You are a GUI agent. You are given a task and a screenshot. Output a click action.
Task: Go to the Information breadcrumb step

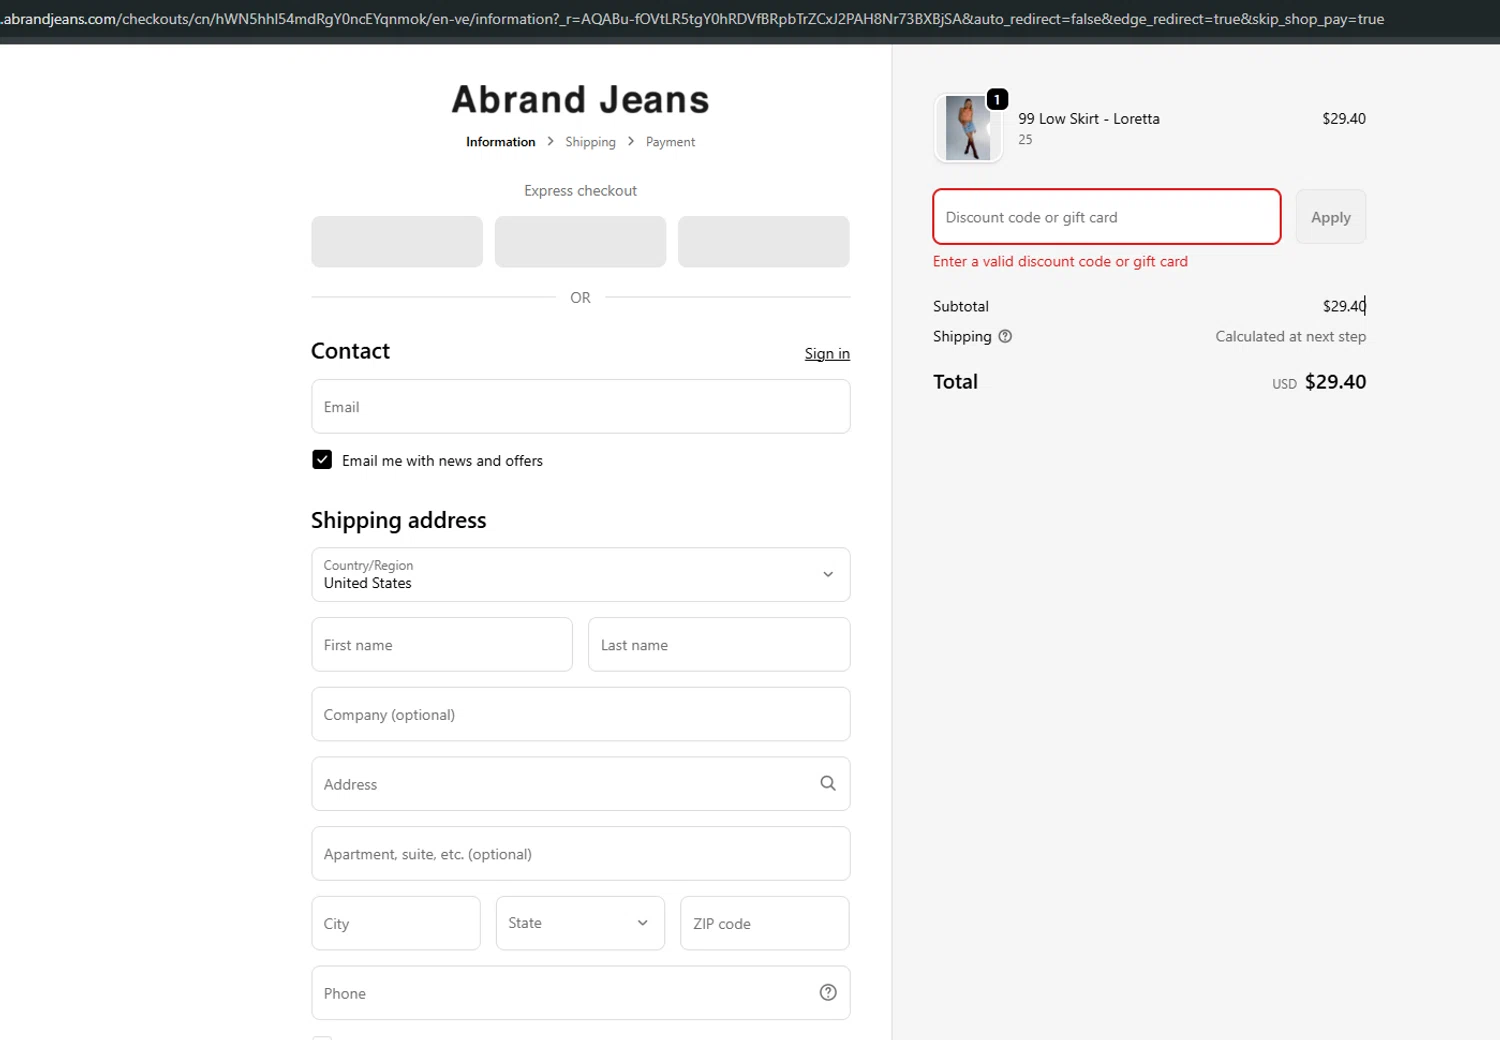(x=500, y=142)
